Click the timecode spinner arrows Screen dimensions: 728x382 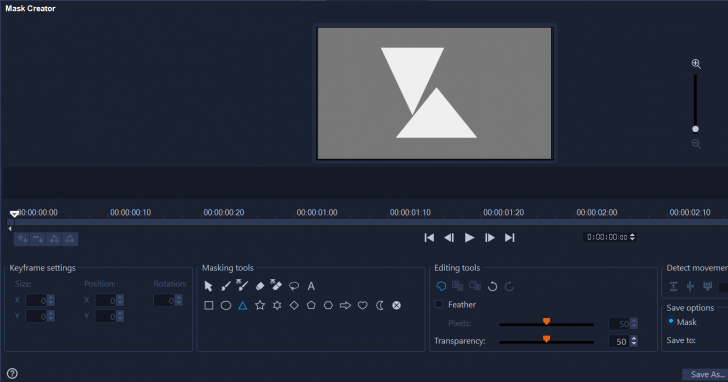click(x=632, y=237)
